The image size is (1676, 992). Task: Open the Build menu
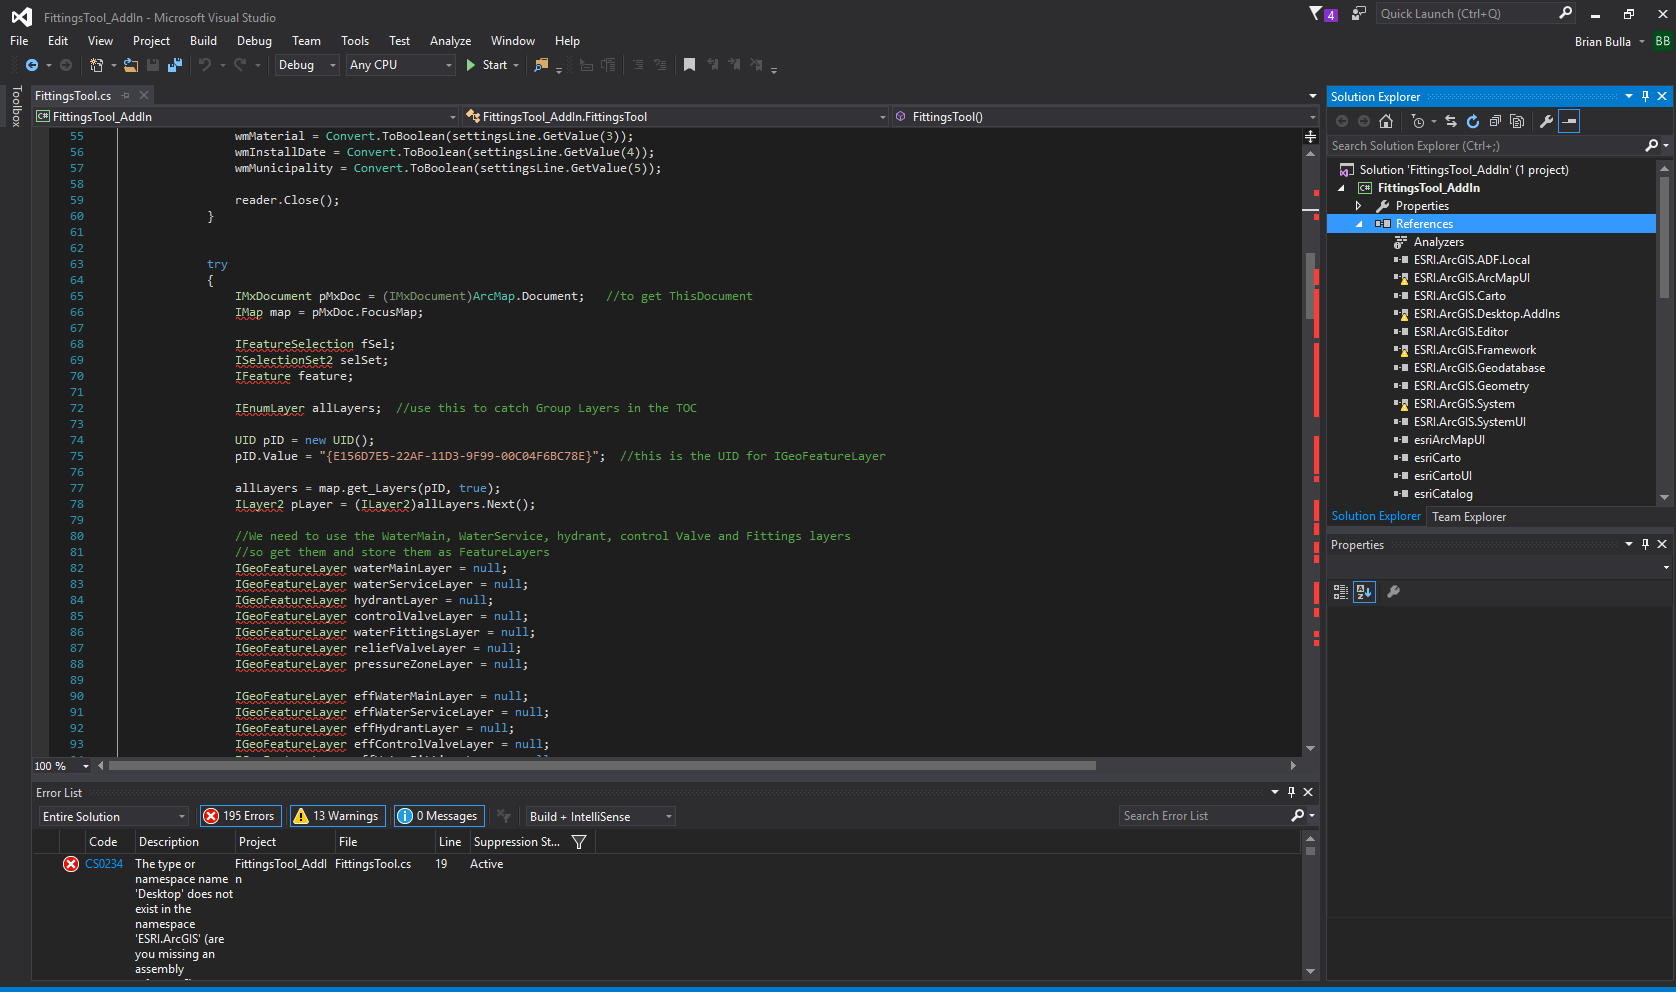click(203, 41)
